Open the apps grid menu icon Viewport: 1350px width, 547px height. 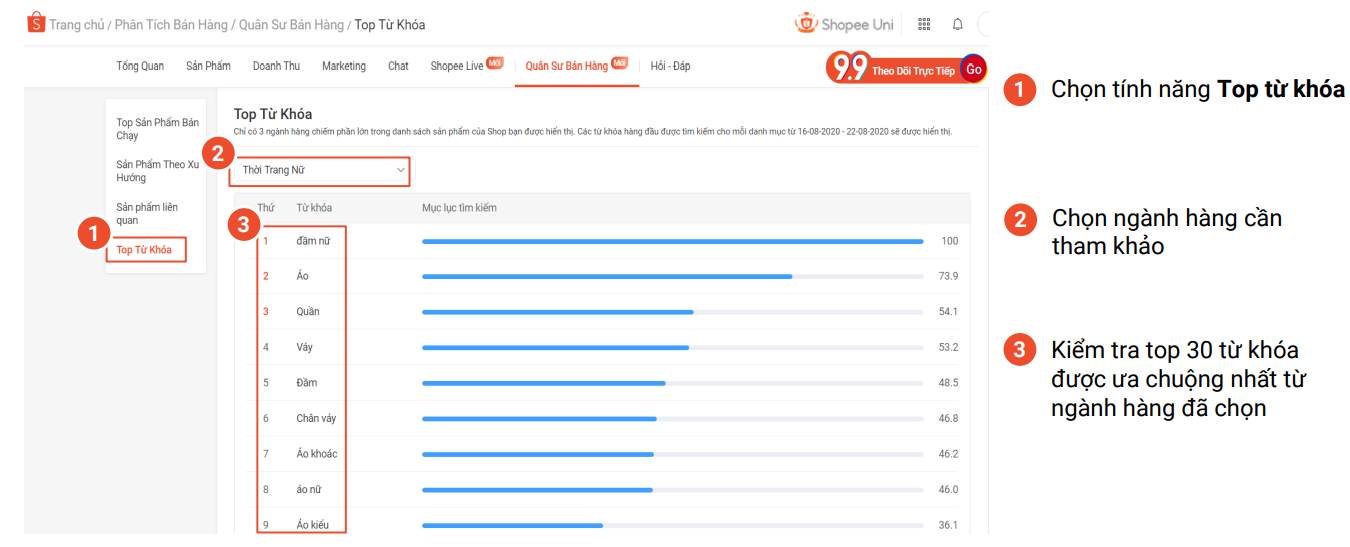click(x=924, y=24)
